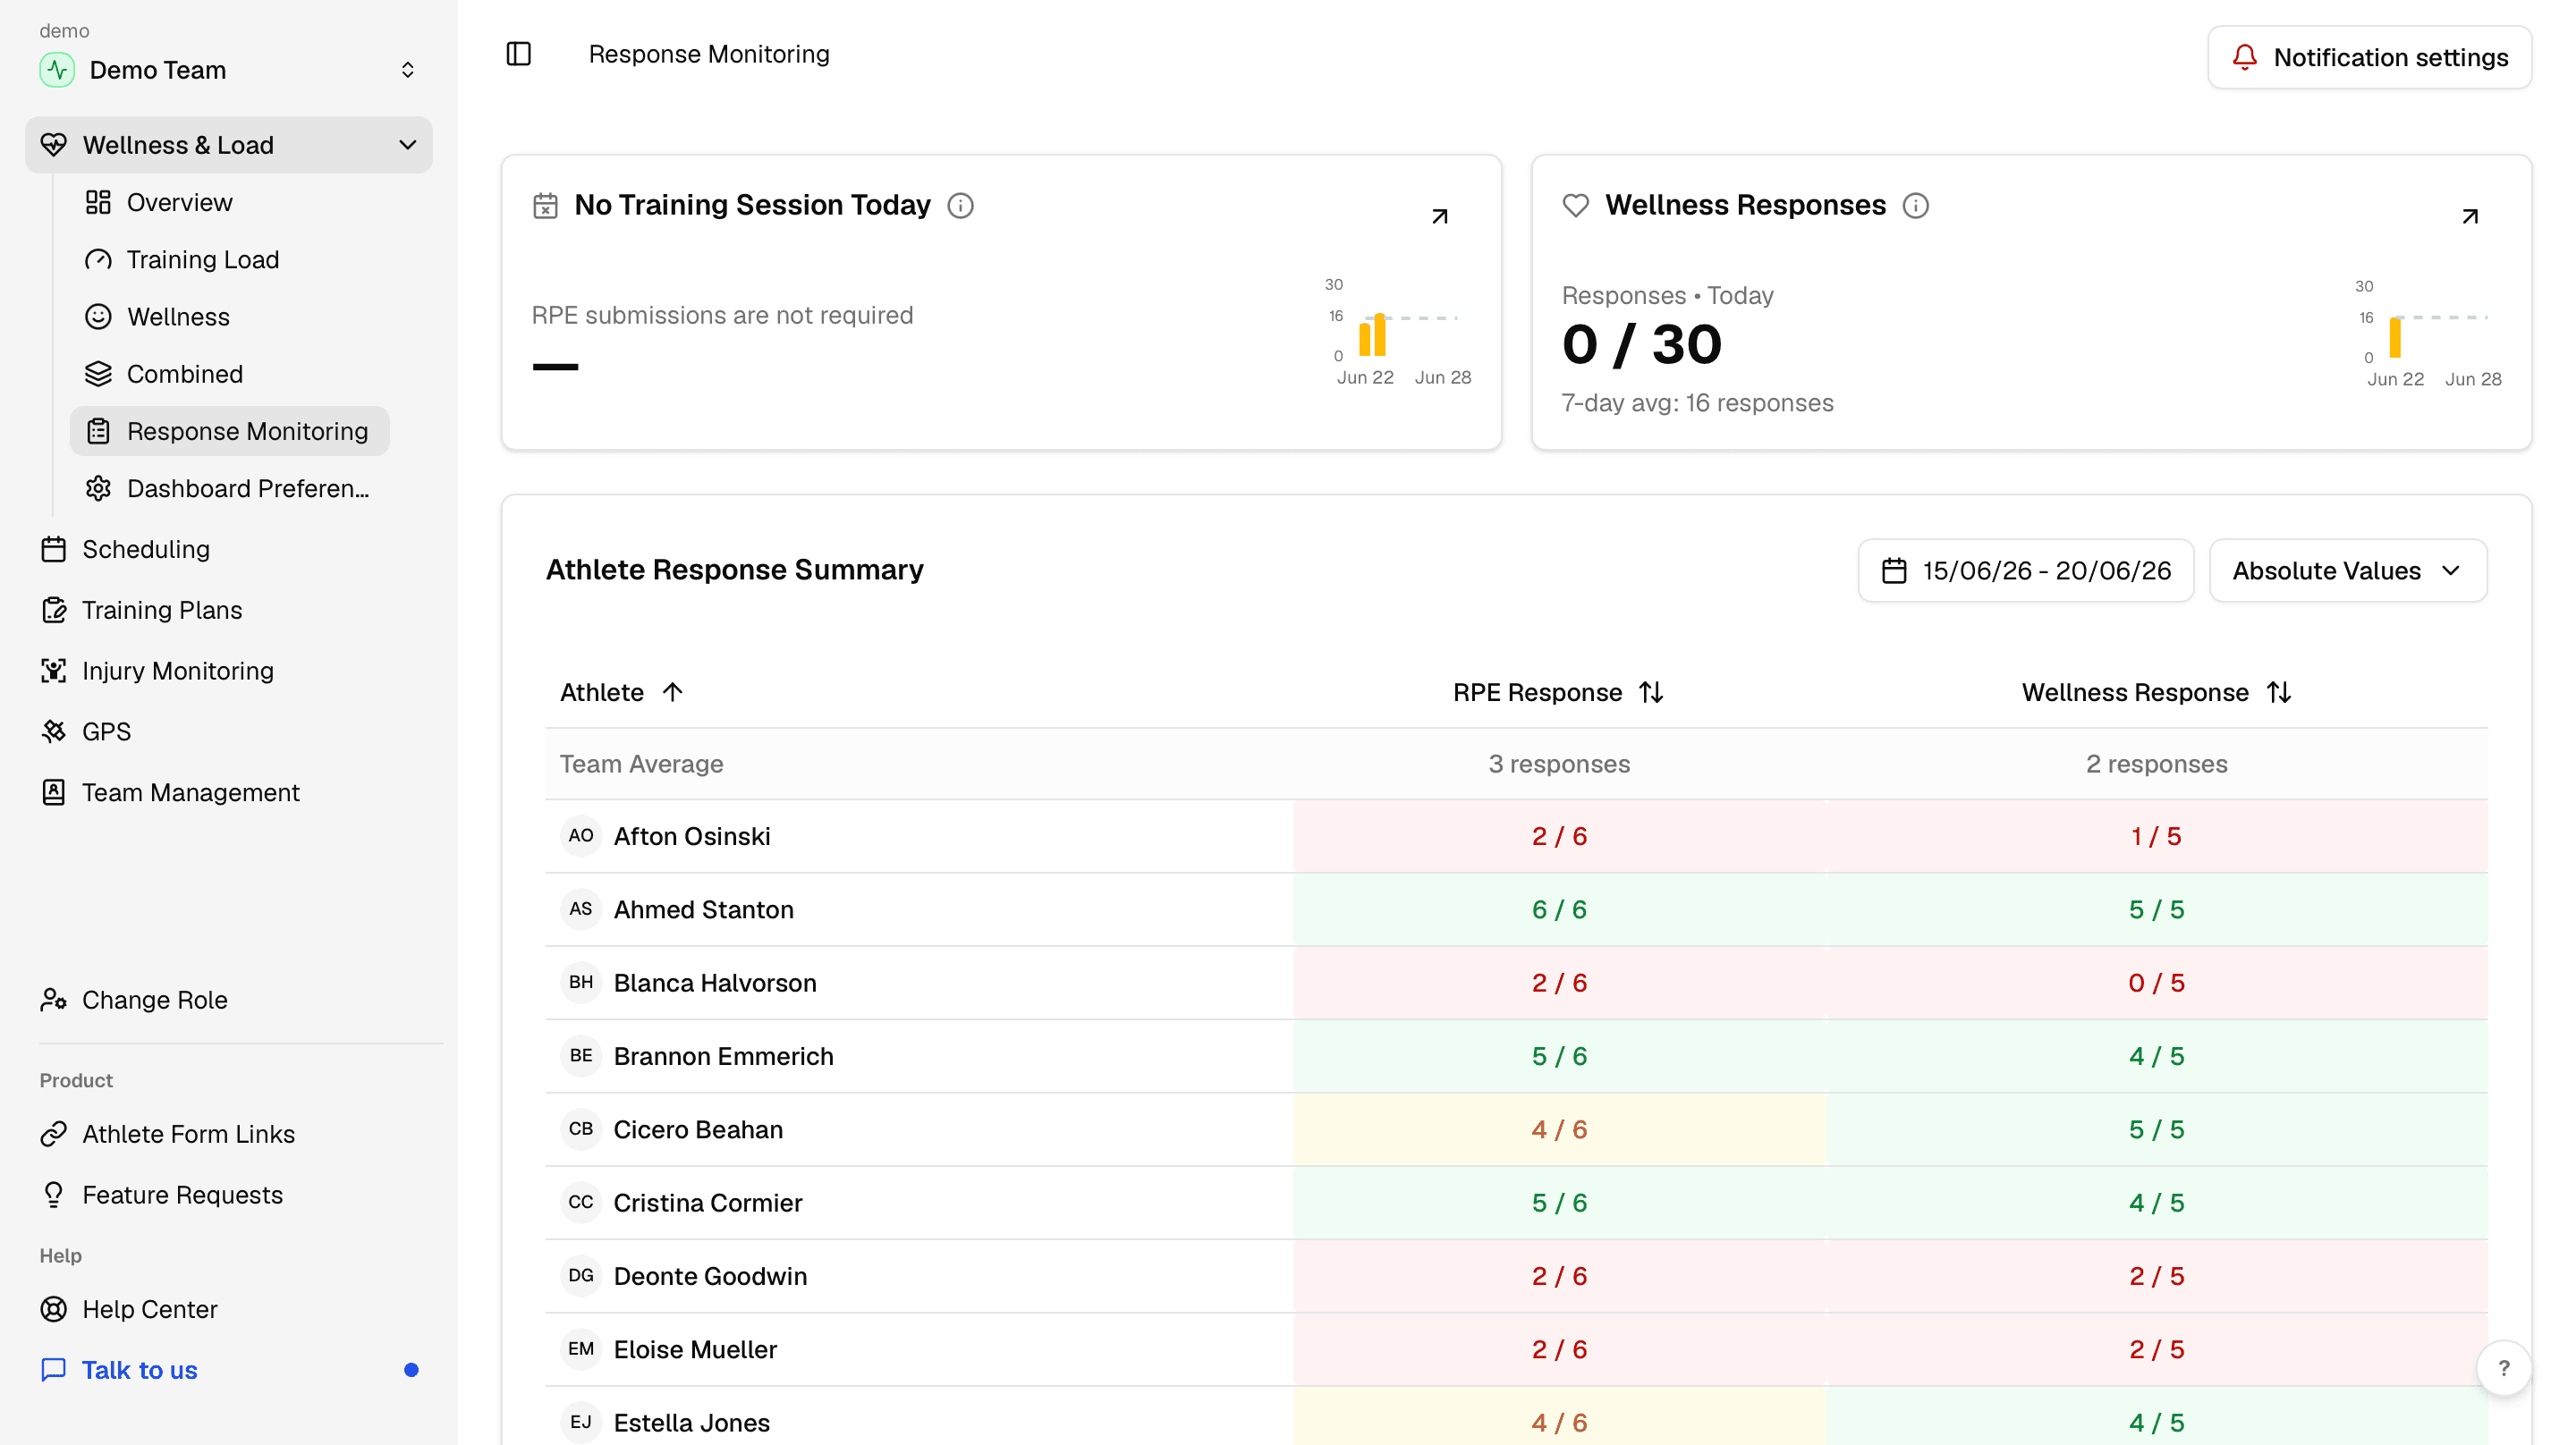The width and height of the screenshot is (2576, 1445).
Task: Click the Injury Monitoring icon
Action: (54, 671)
